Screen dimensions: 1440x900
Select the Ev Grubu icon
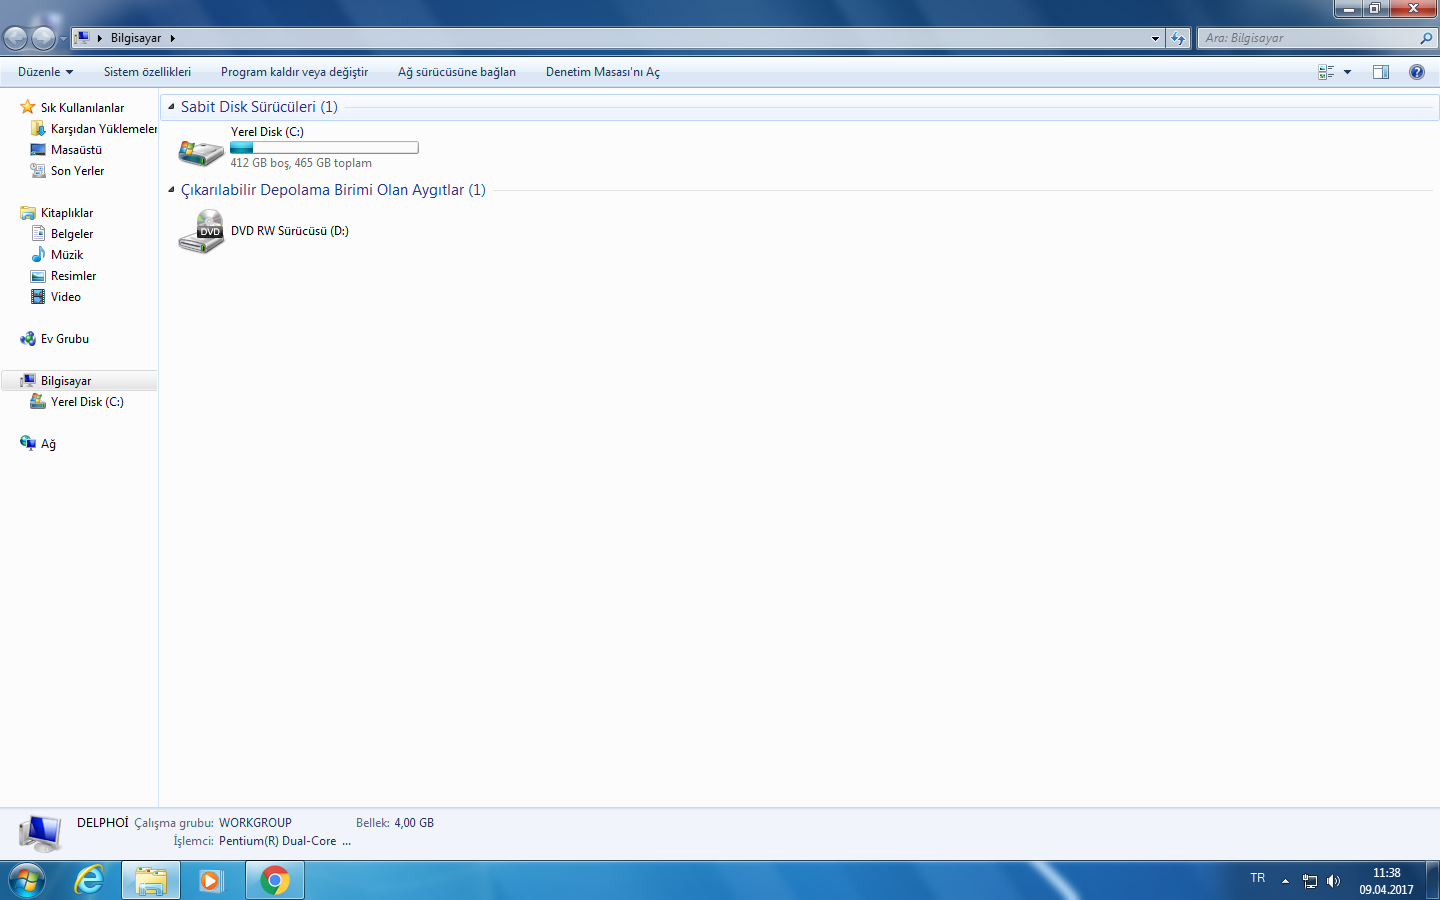click(x=28, y=338)
